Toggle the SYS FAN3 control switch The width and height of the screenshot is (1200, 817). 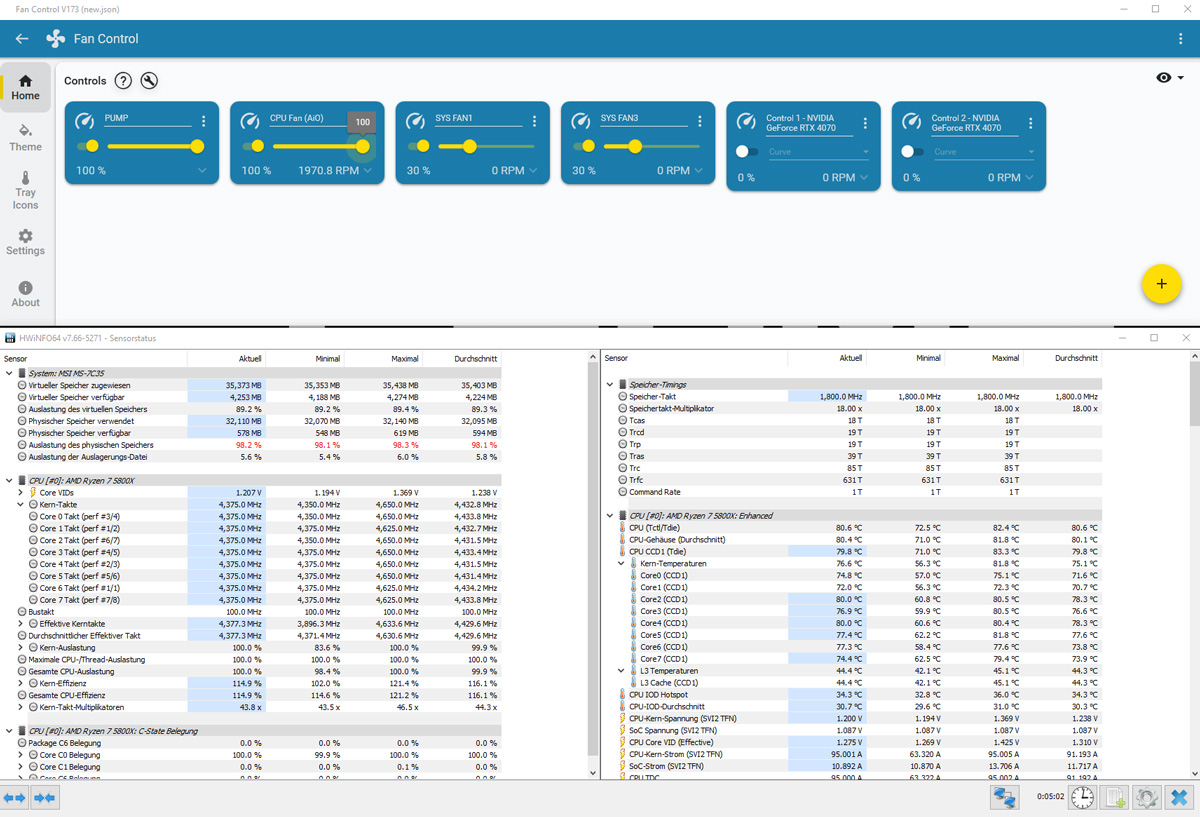583,146
